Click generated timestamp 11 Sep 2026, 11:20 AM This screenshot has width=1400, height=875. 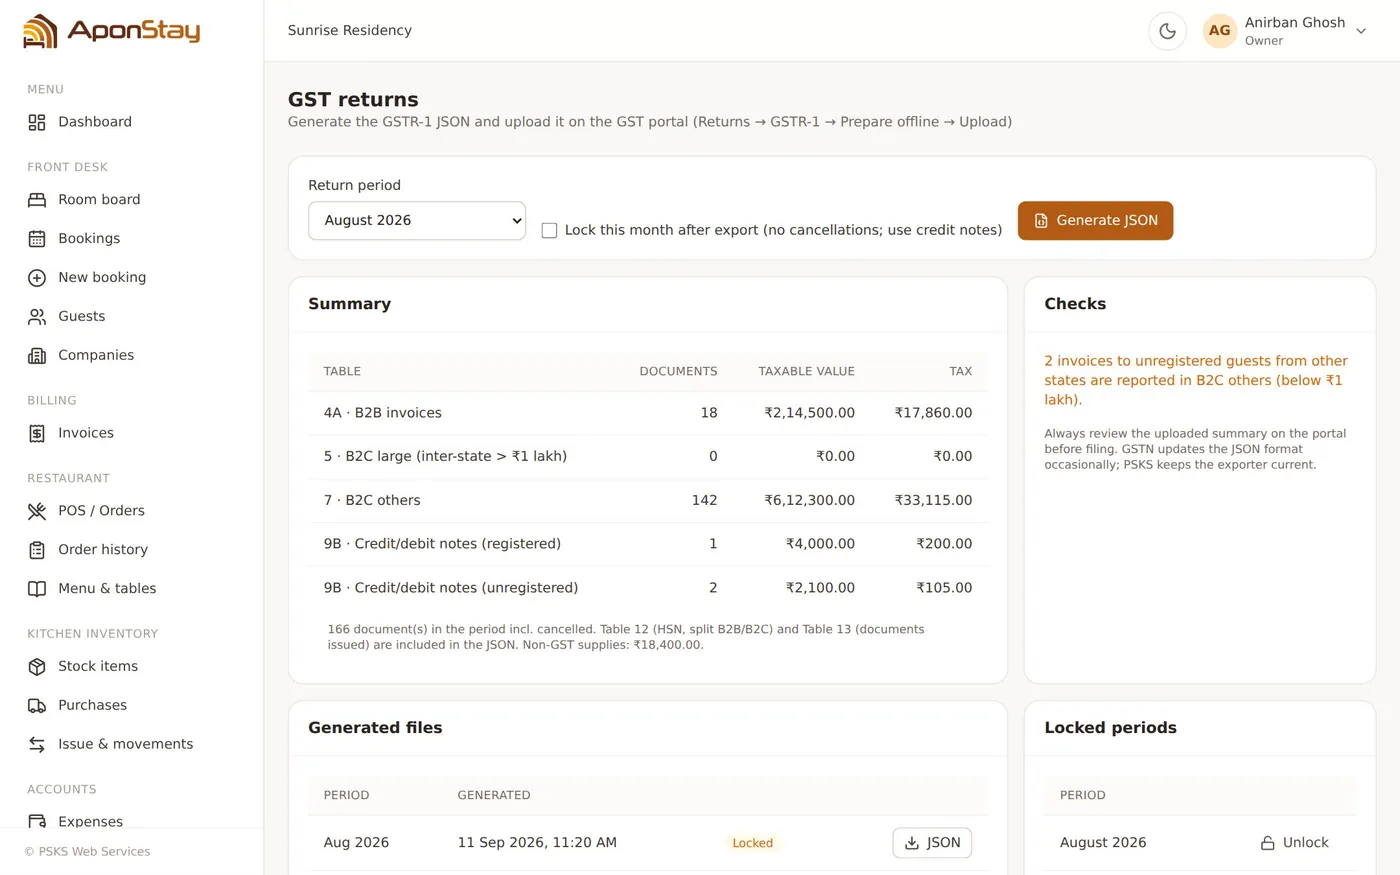(x=537, y=843)
